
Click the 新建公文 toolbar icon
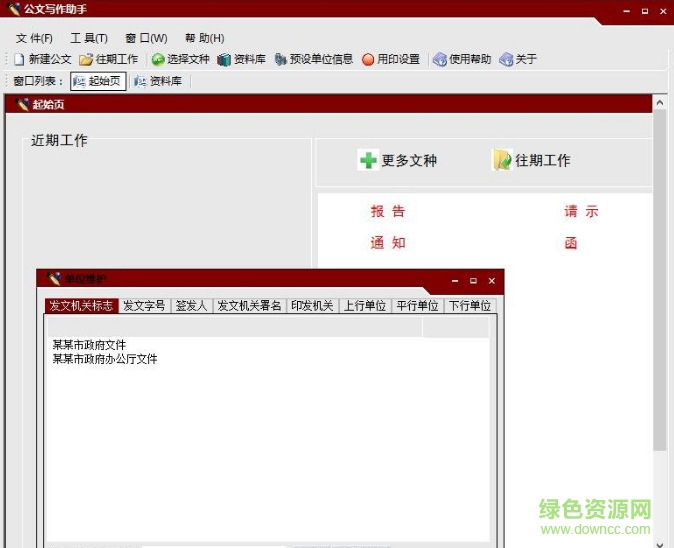click(19, 60)
